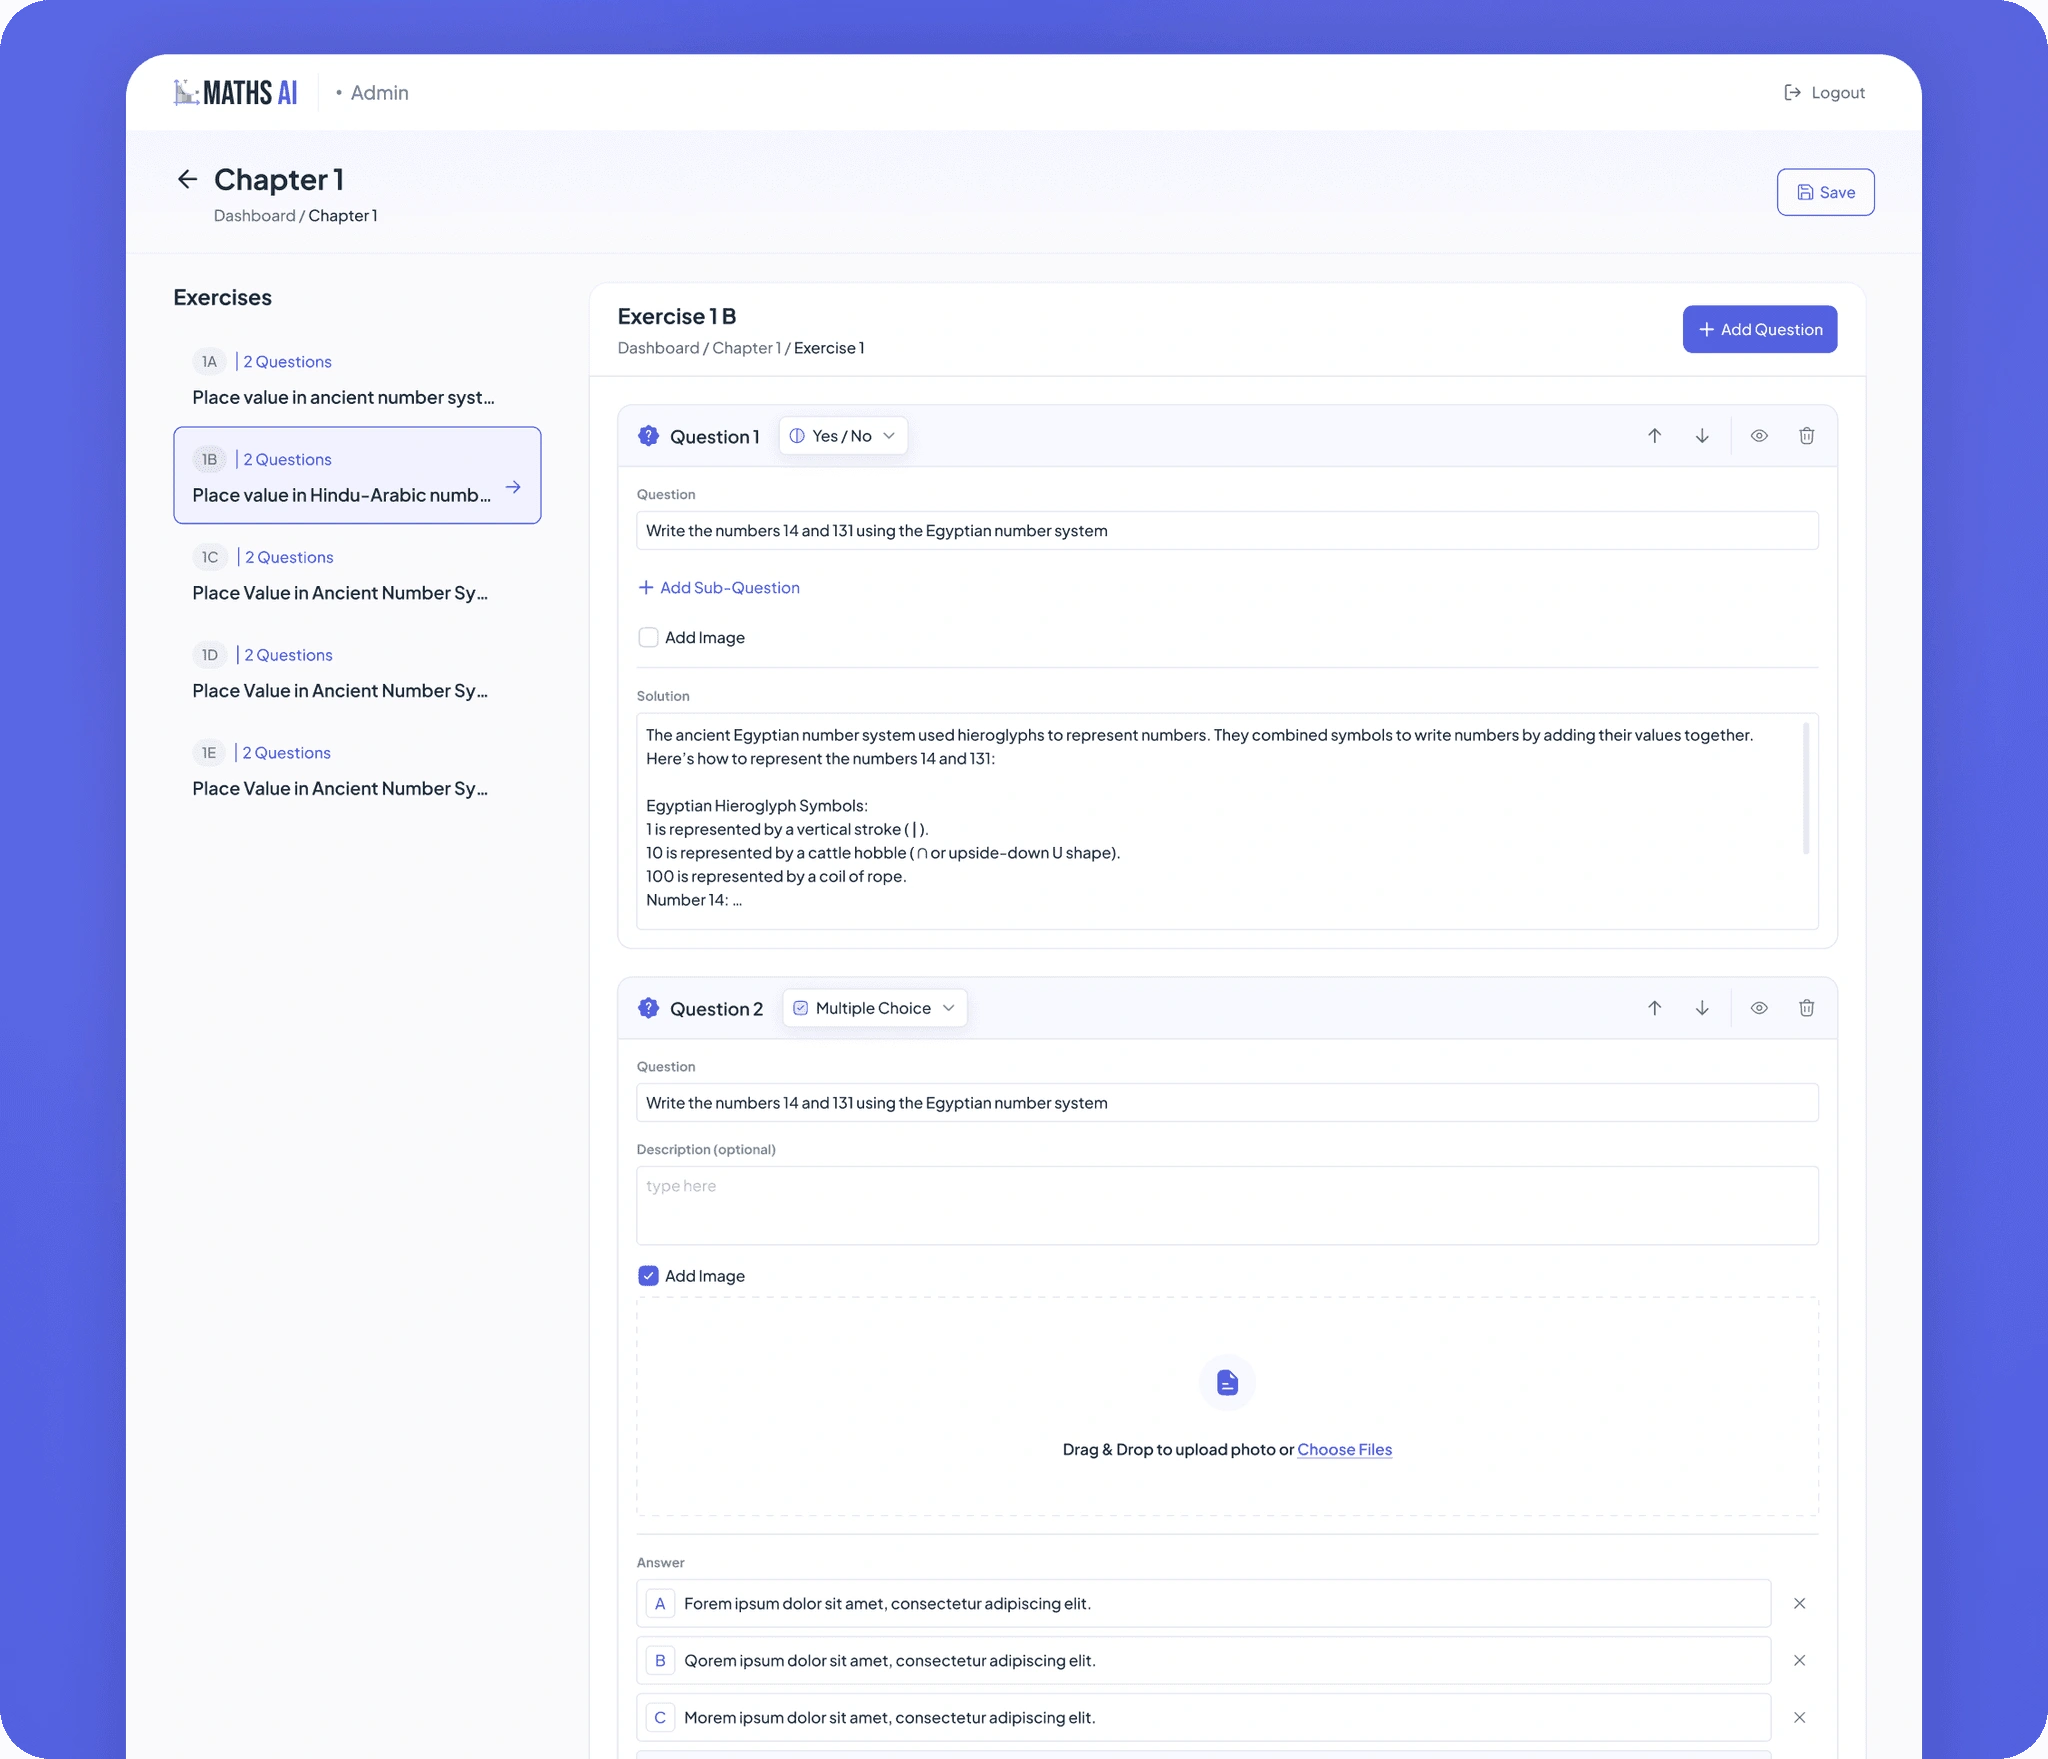Image resolution: width=2048 pixels, height=1759 pixels.
Task: Move Question 1 down with arrow icon
Action: coord(1702,436)
